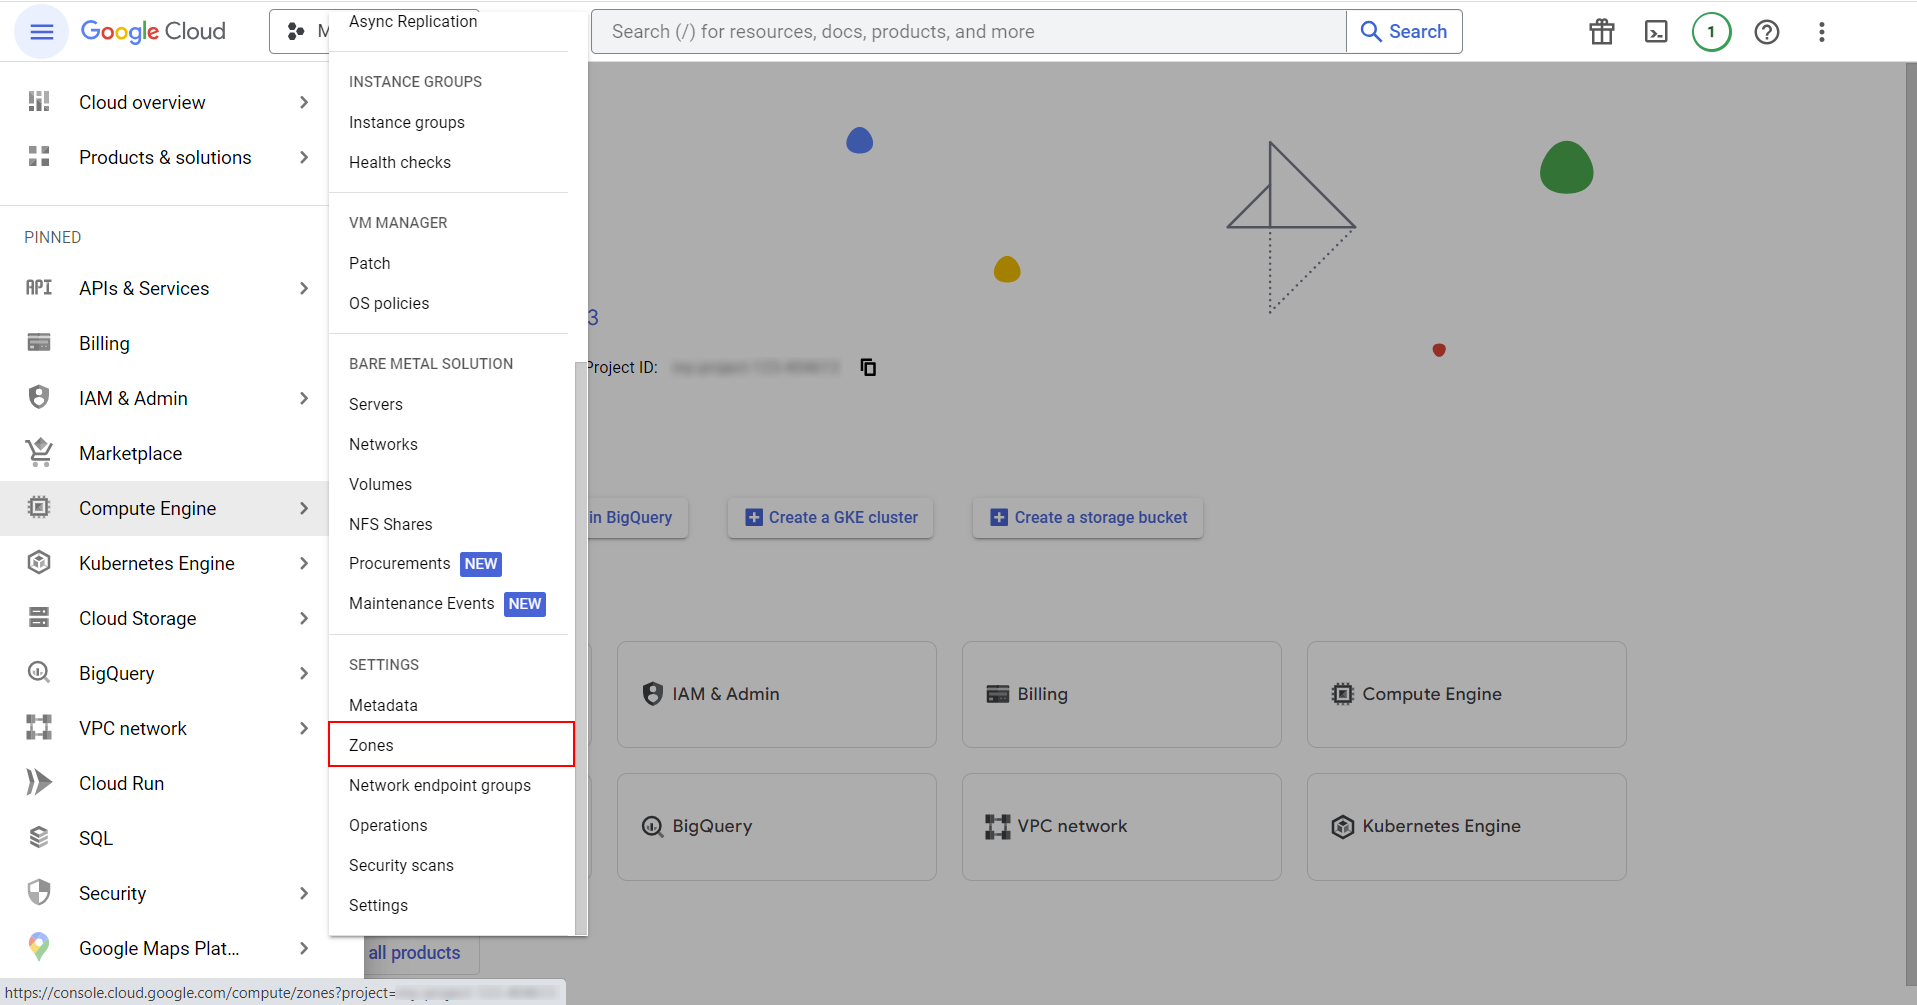Click the SQL sidebar icon
This screenshot has height=1005, width=1917.
coord(39,838)
